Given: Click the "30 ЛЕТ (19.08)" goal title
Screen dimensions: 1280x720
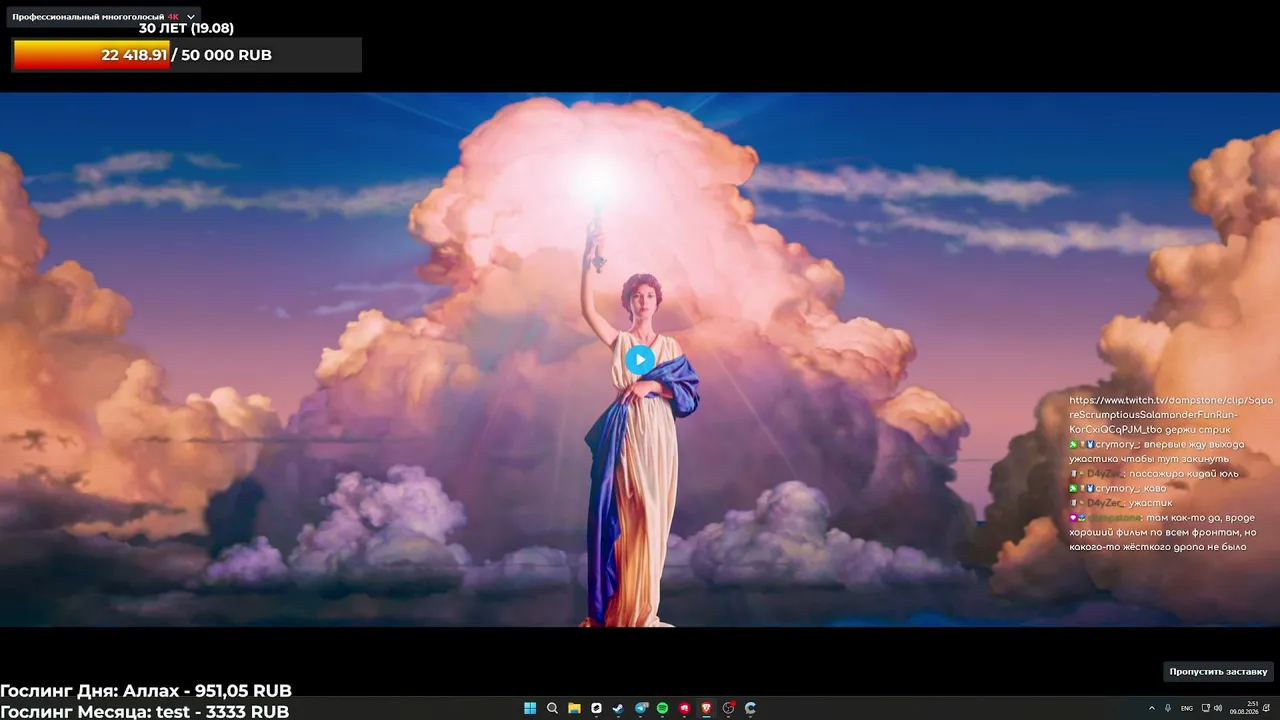Looking at the screenshot, I should pyautogui.click(x=186, y=28).
